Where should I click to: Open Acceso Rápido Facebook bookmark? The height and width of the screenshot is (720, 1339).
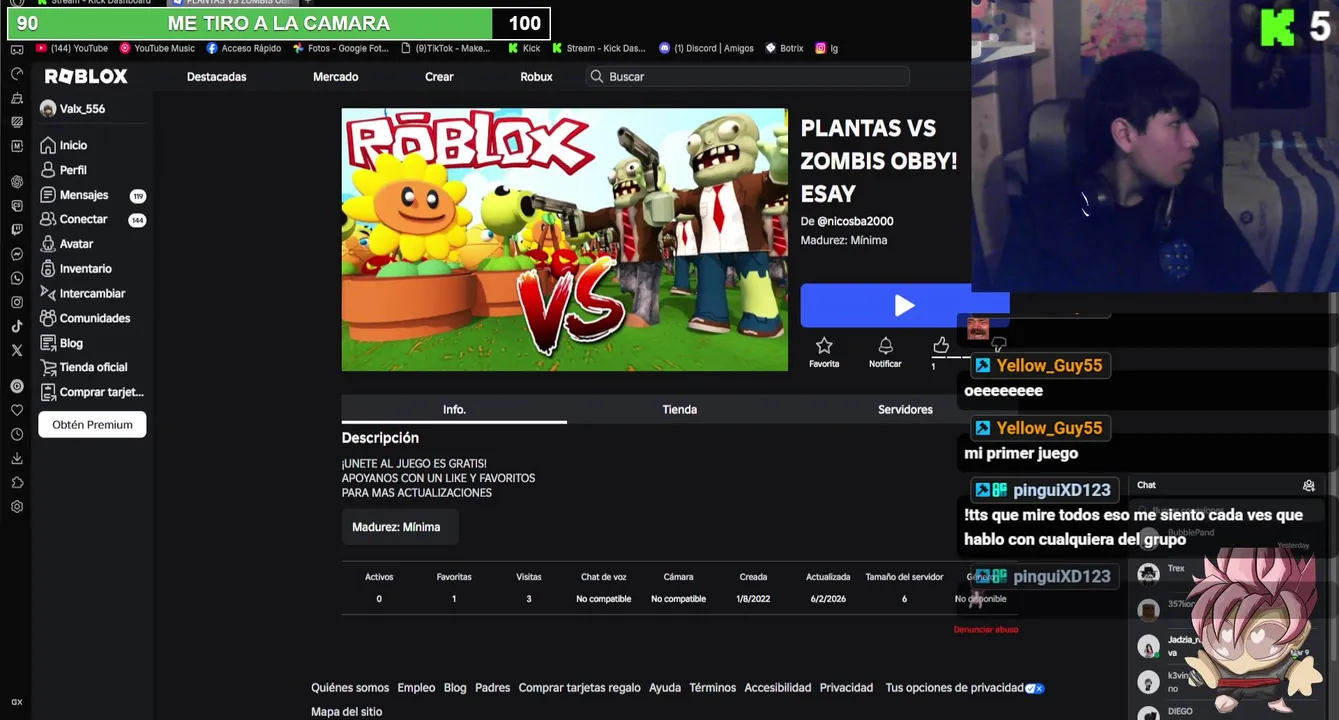[x=244, y=48]
